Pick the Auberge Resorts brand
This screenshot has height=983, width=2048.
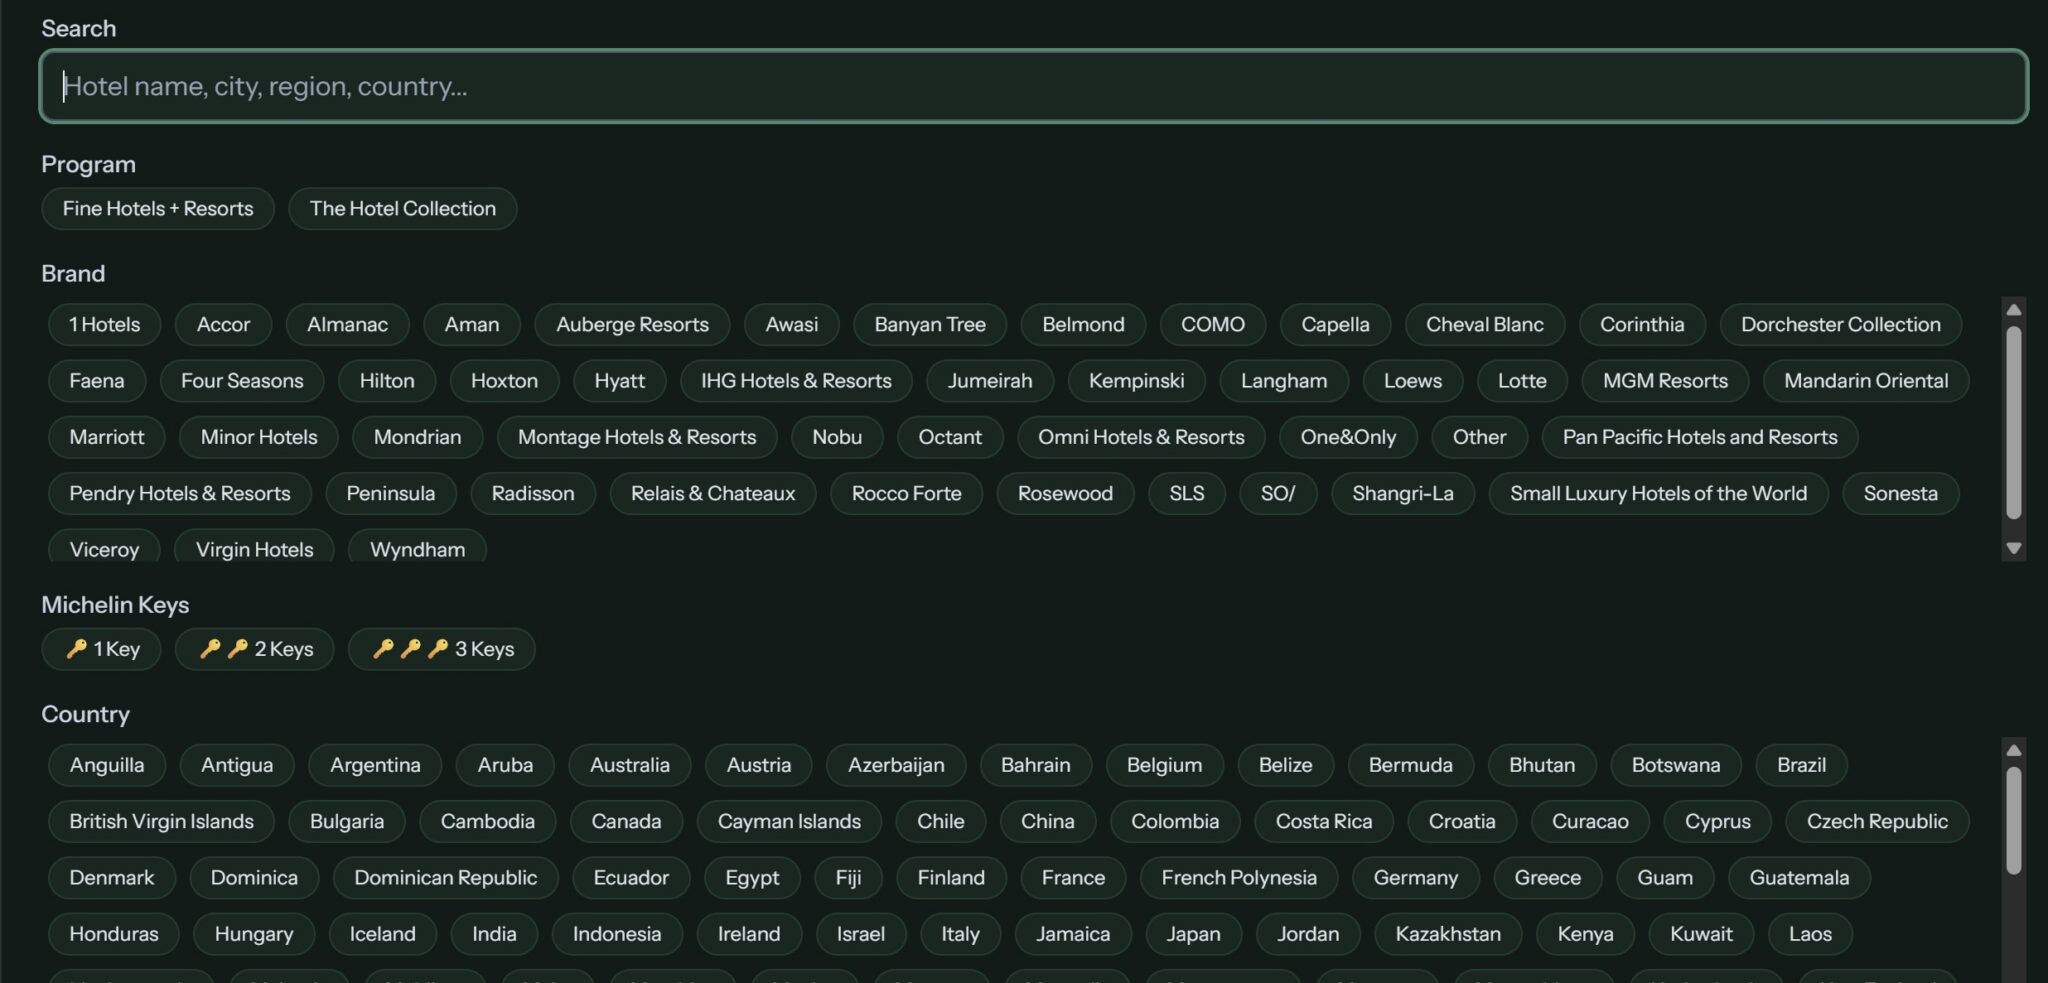point(632,325)
